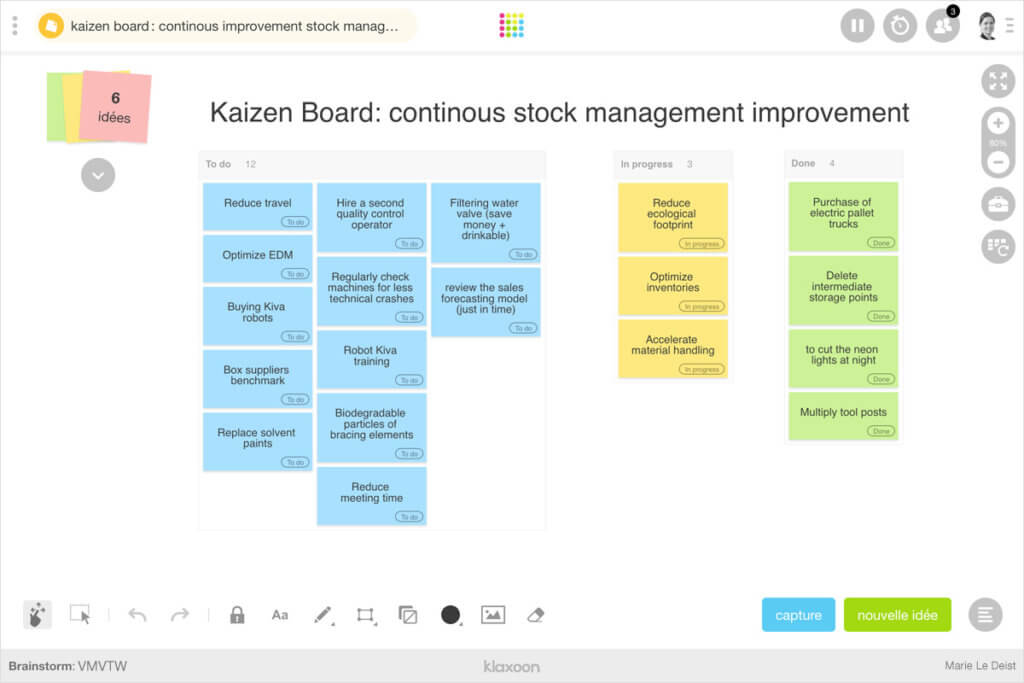
Task: Enable the touch interaction mode
Action: 37,615
